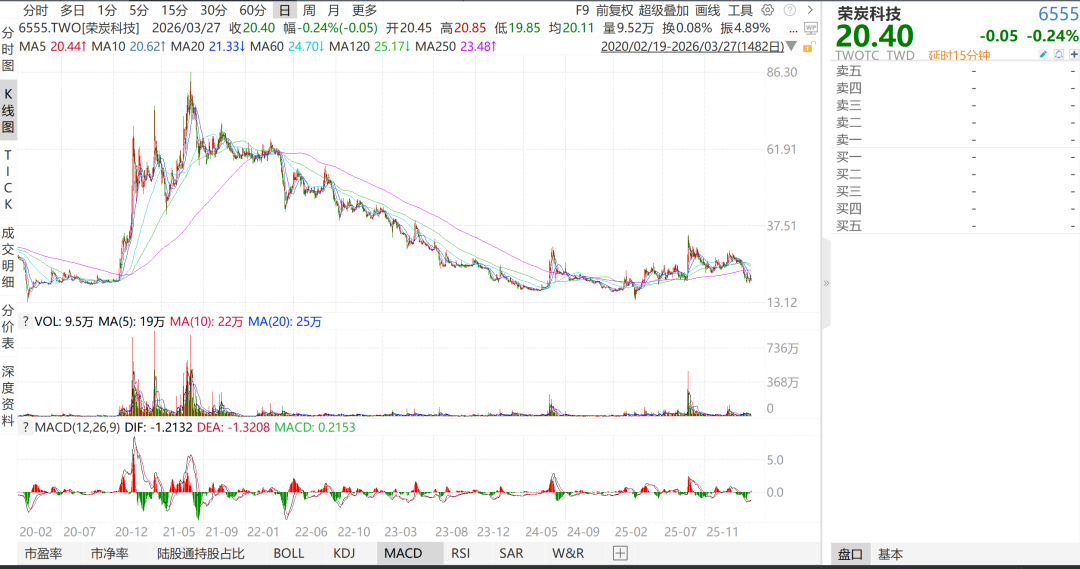
Task: Expand the date range dropdown arrow
Action: [x=793, y=47]
